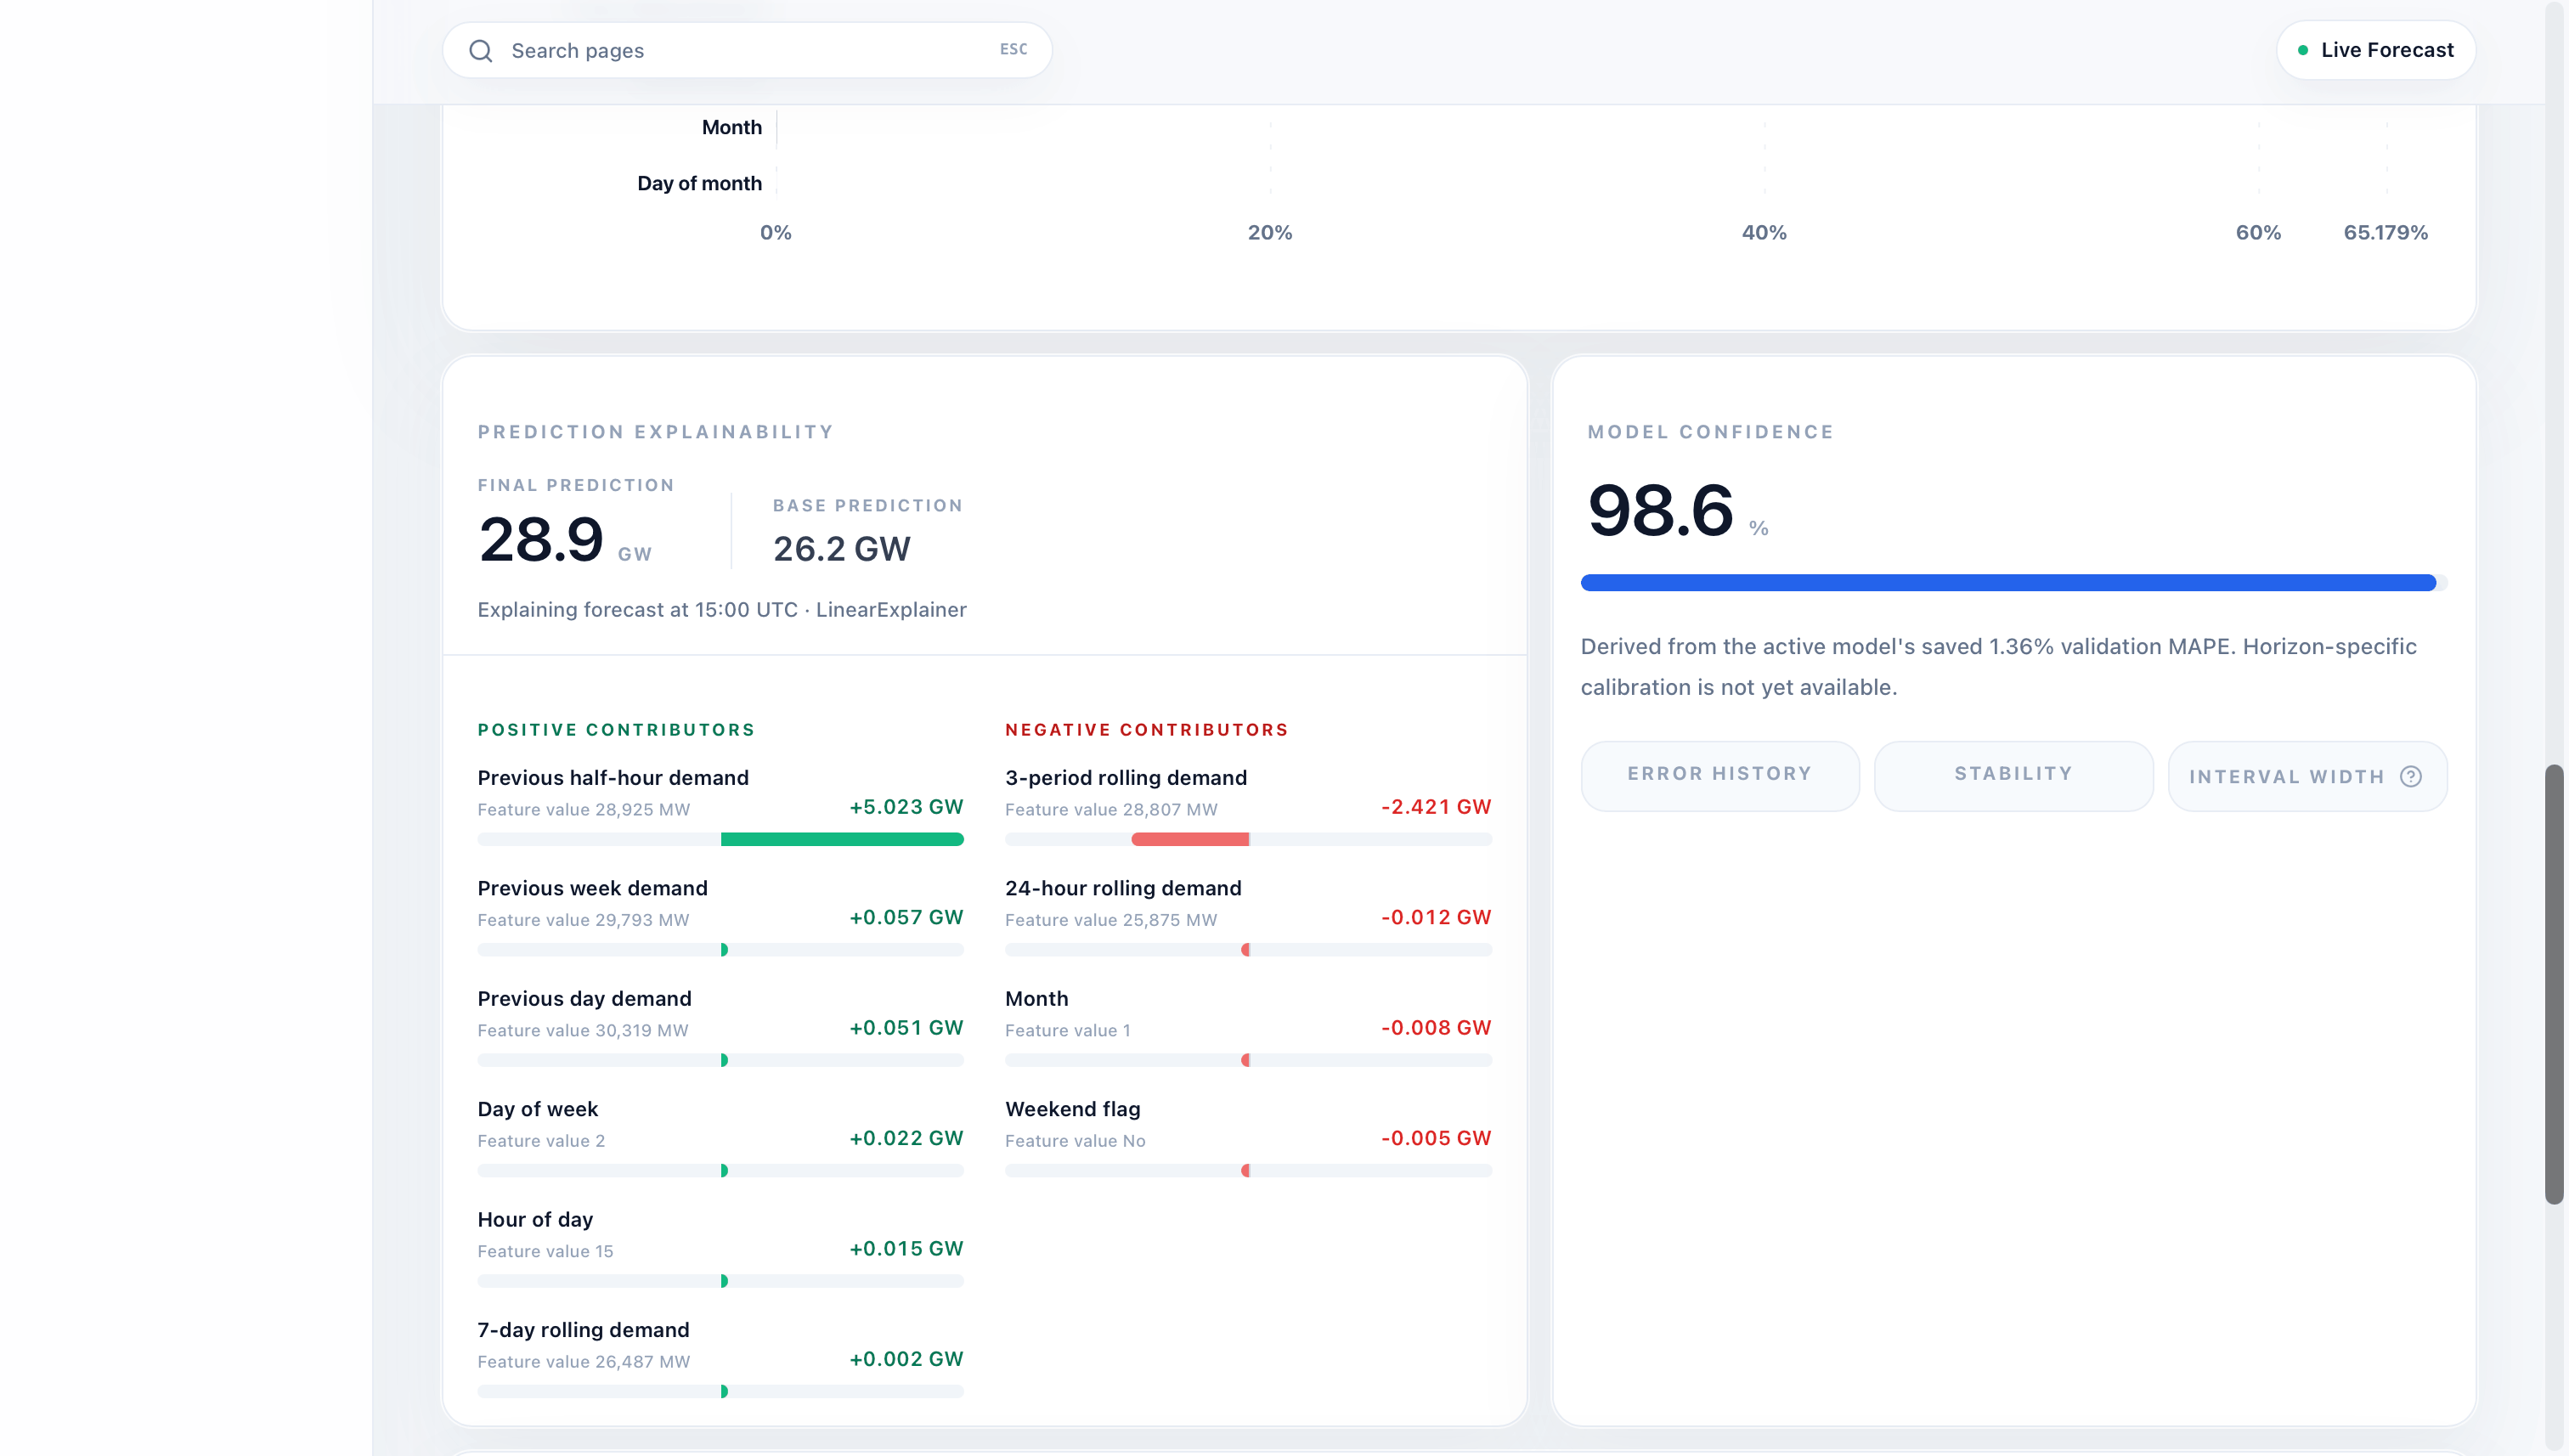This screenshot has height=1456, width=2569.
Task: Click the -0.008 GW contribution value
Action: pos(1436,1028)
